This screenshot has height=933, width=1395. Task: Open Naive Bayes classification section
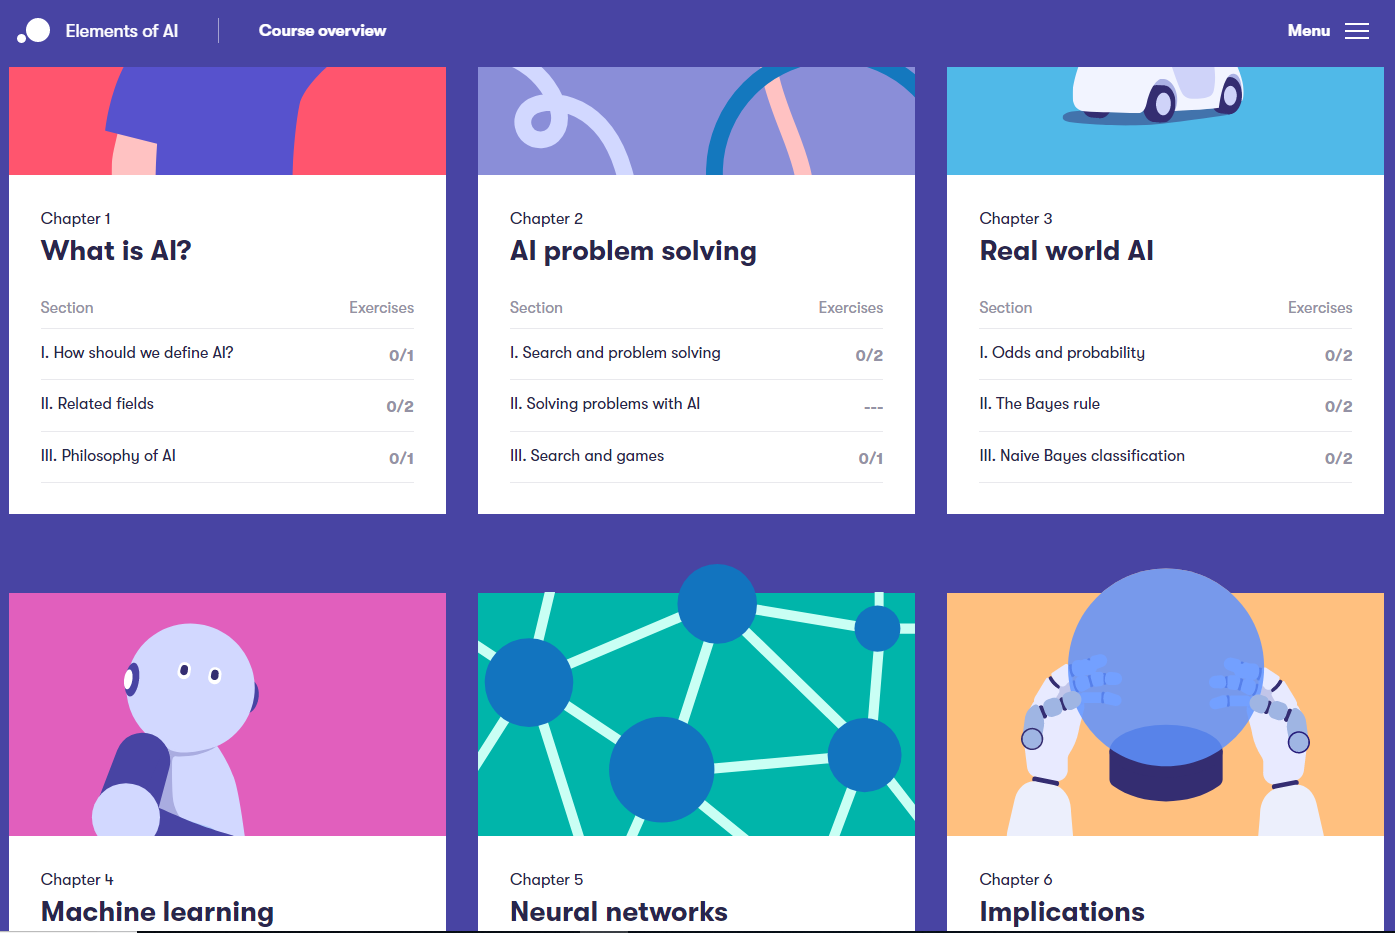point(1082,456)
